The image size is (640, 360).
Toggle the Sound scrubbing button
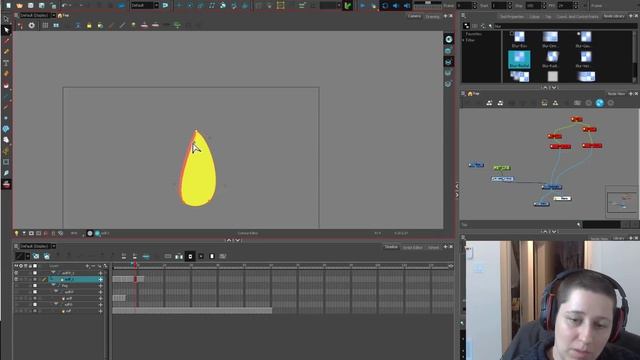click(407, 6)
